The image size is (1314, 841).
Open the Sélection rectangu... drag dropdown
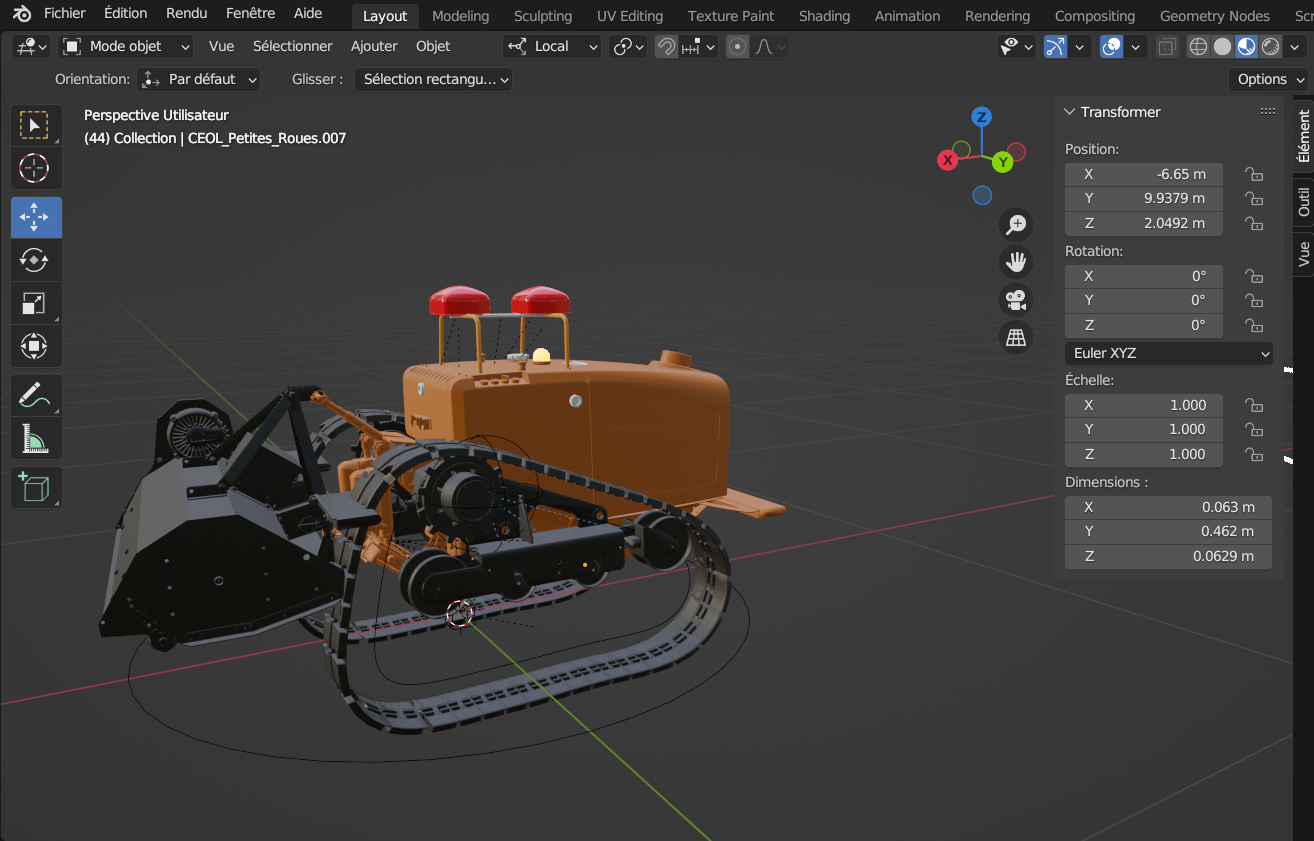[433, 79]
